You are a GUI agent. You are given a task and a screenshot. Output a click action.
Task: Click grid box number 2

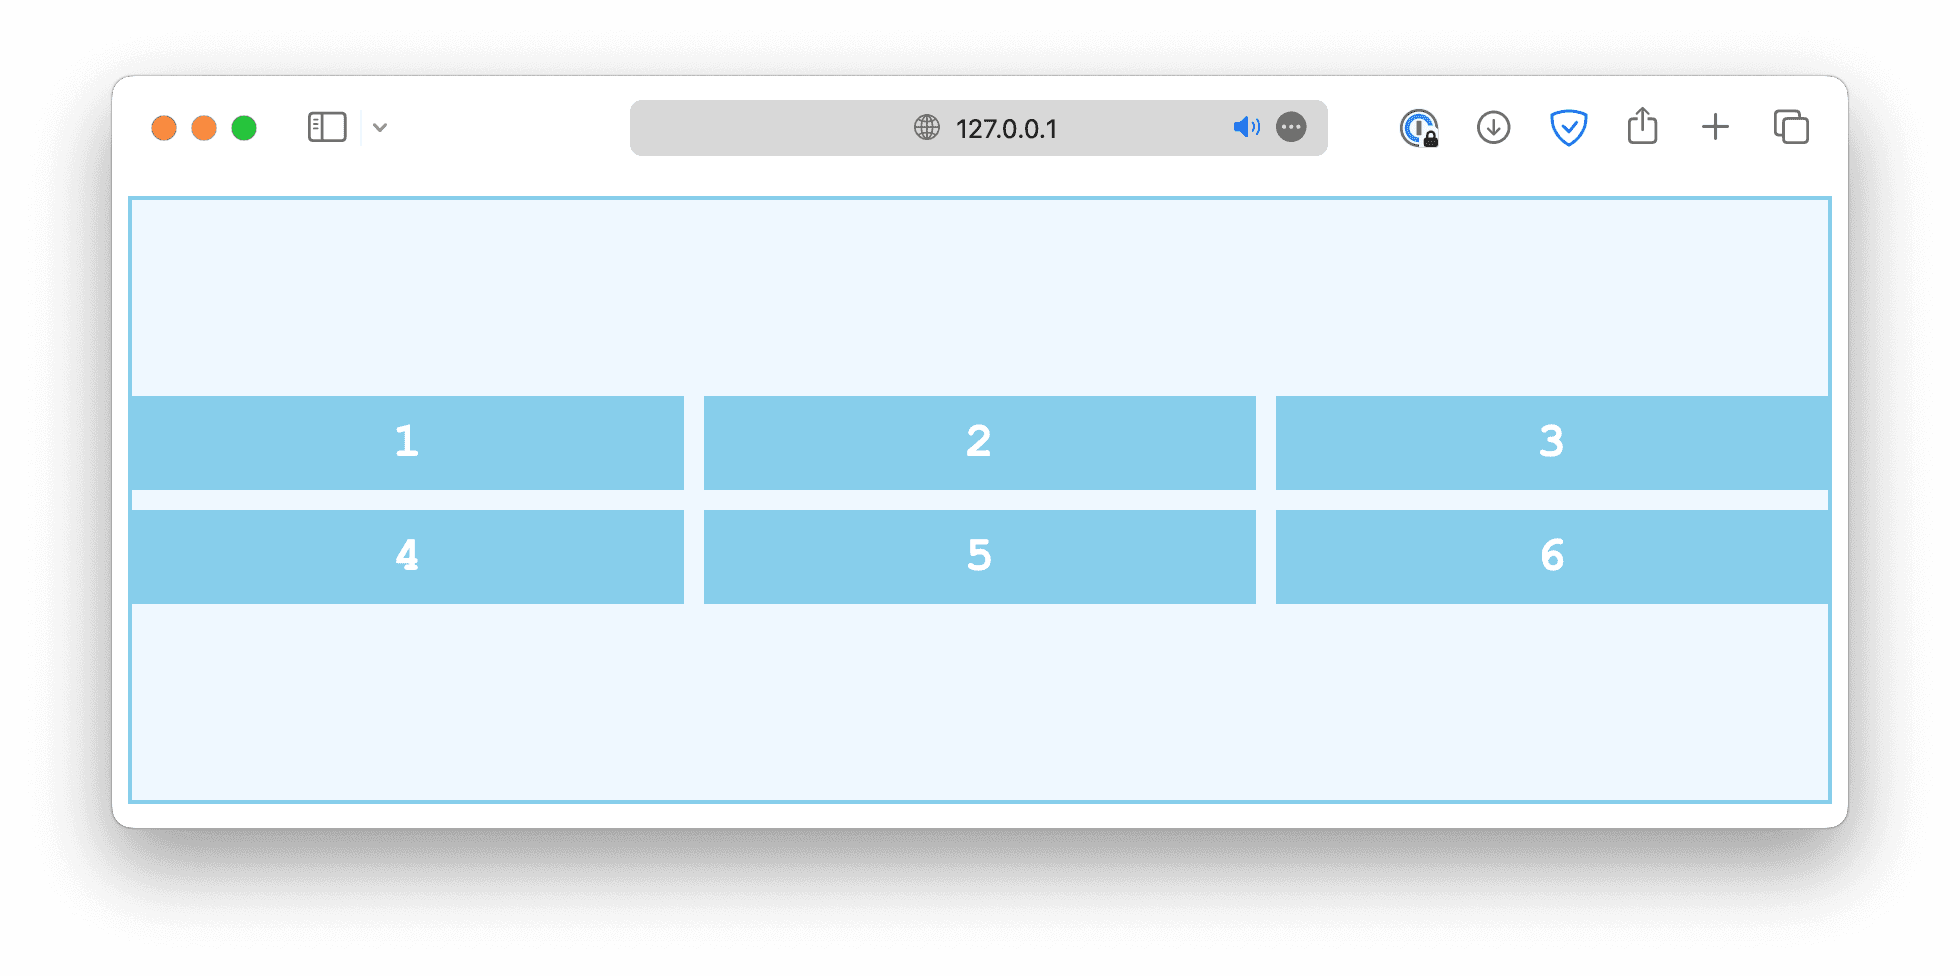coord(979,443)
